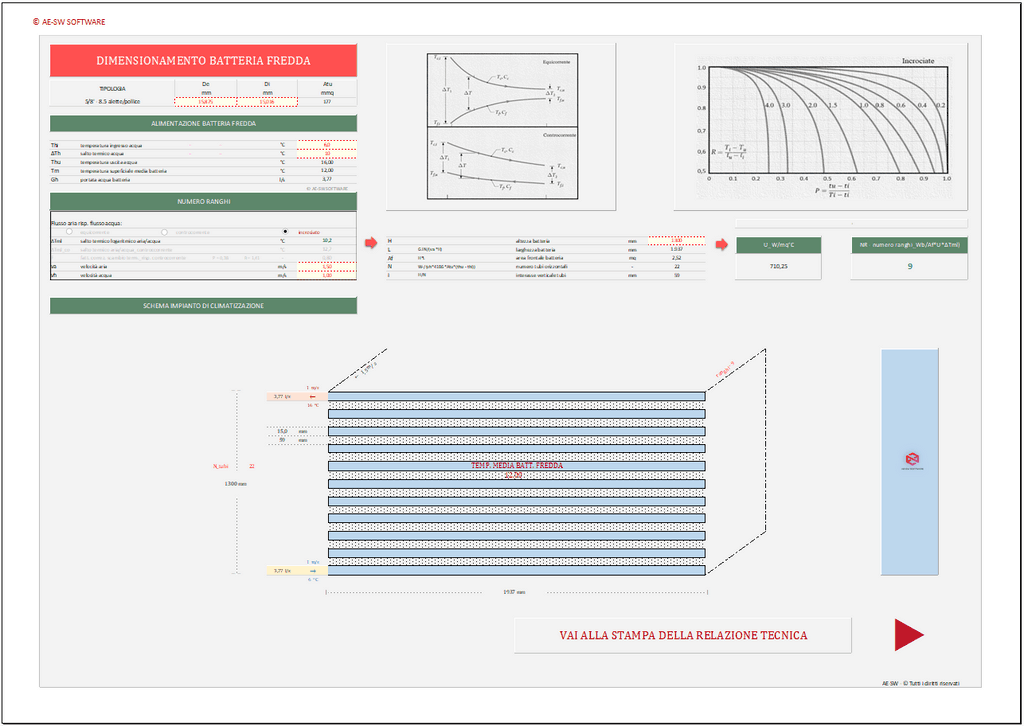Click the NUMERO RANGHI section header

[x=203, y=201]
